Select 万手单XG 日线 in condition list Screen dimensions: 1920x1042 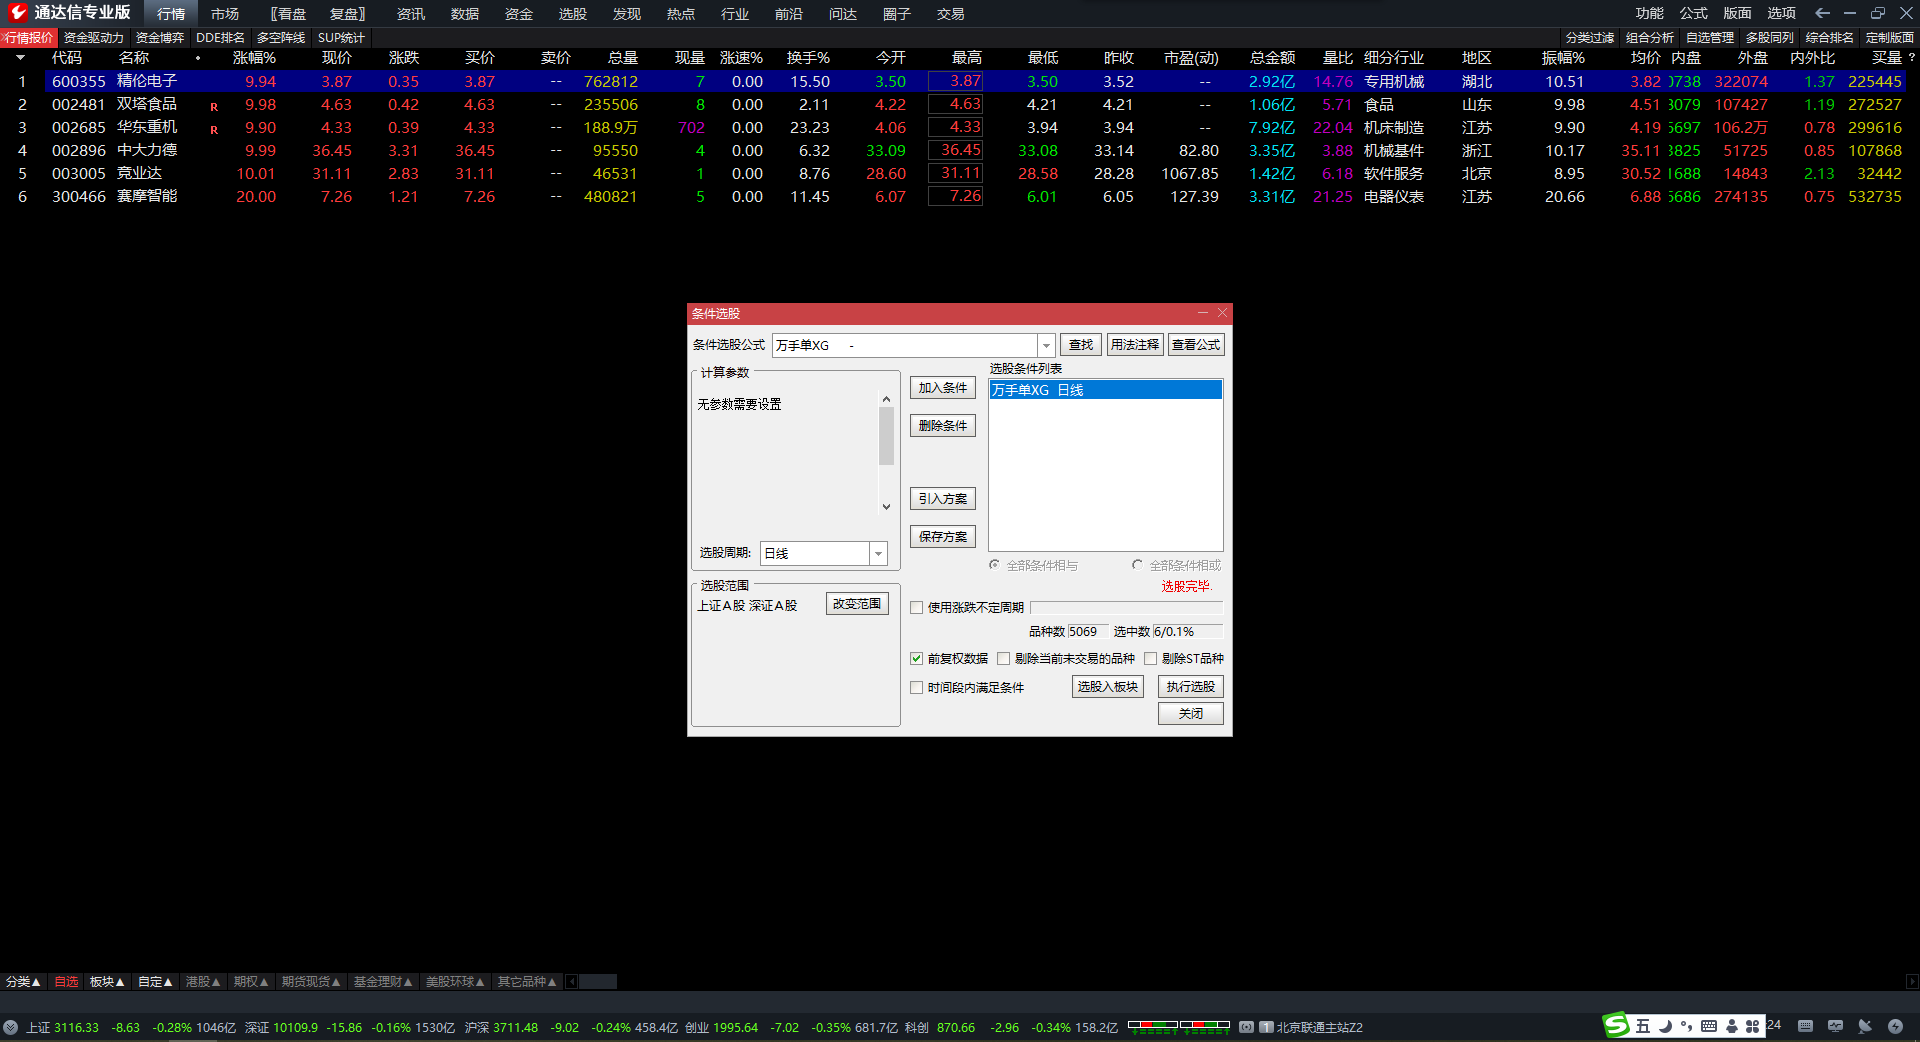click(1105, 390)
